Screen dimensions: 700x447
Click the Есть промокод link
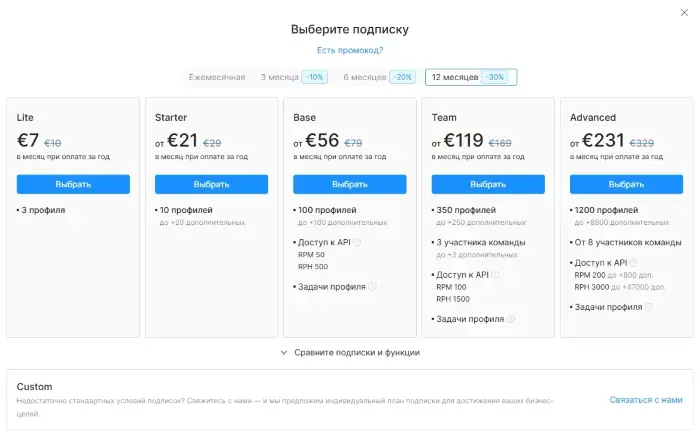tap(350, 50)
